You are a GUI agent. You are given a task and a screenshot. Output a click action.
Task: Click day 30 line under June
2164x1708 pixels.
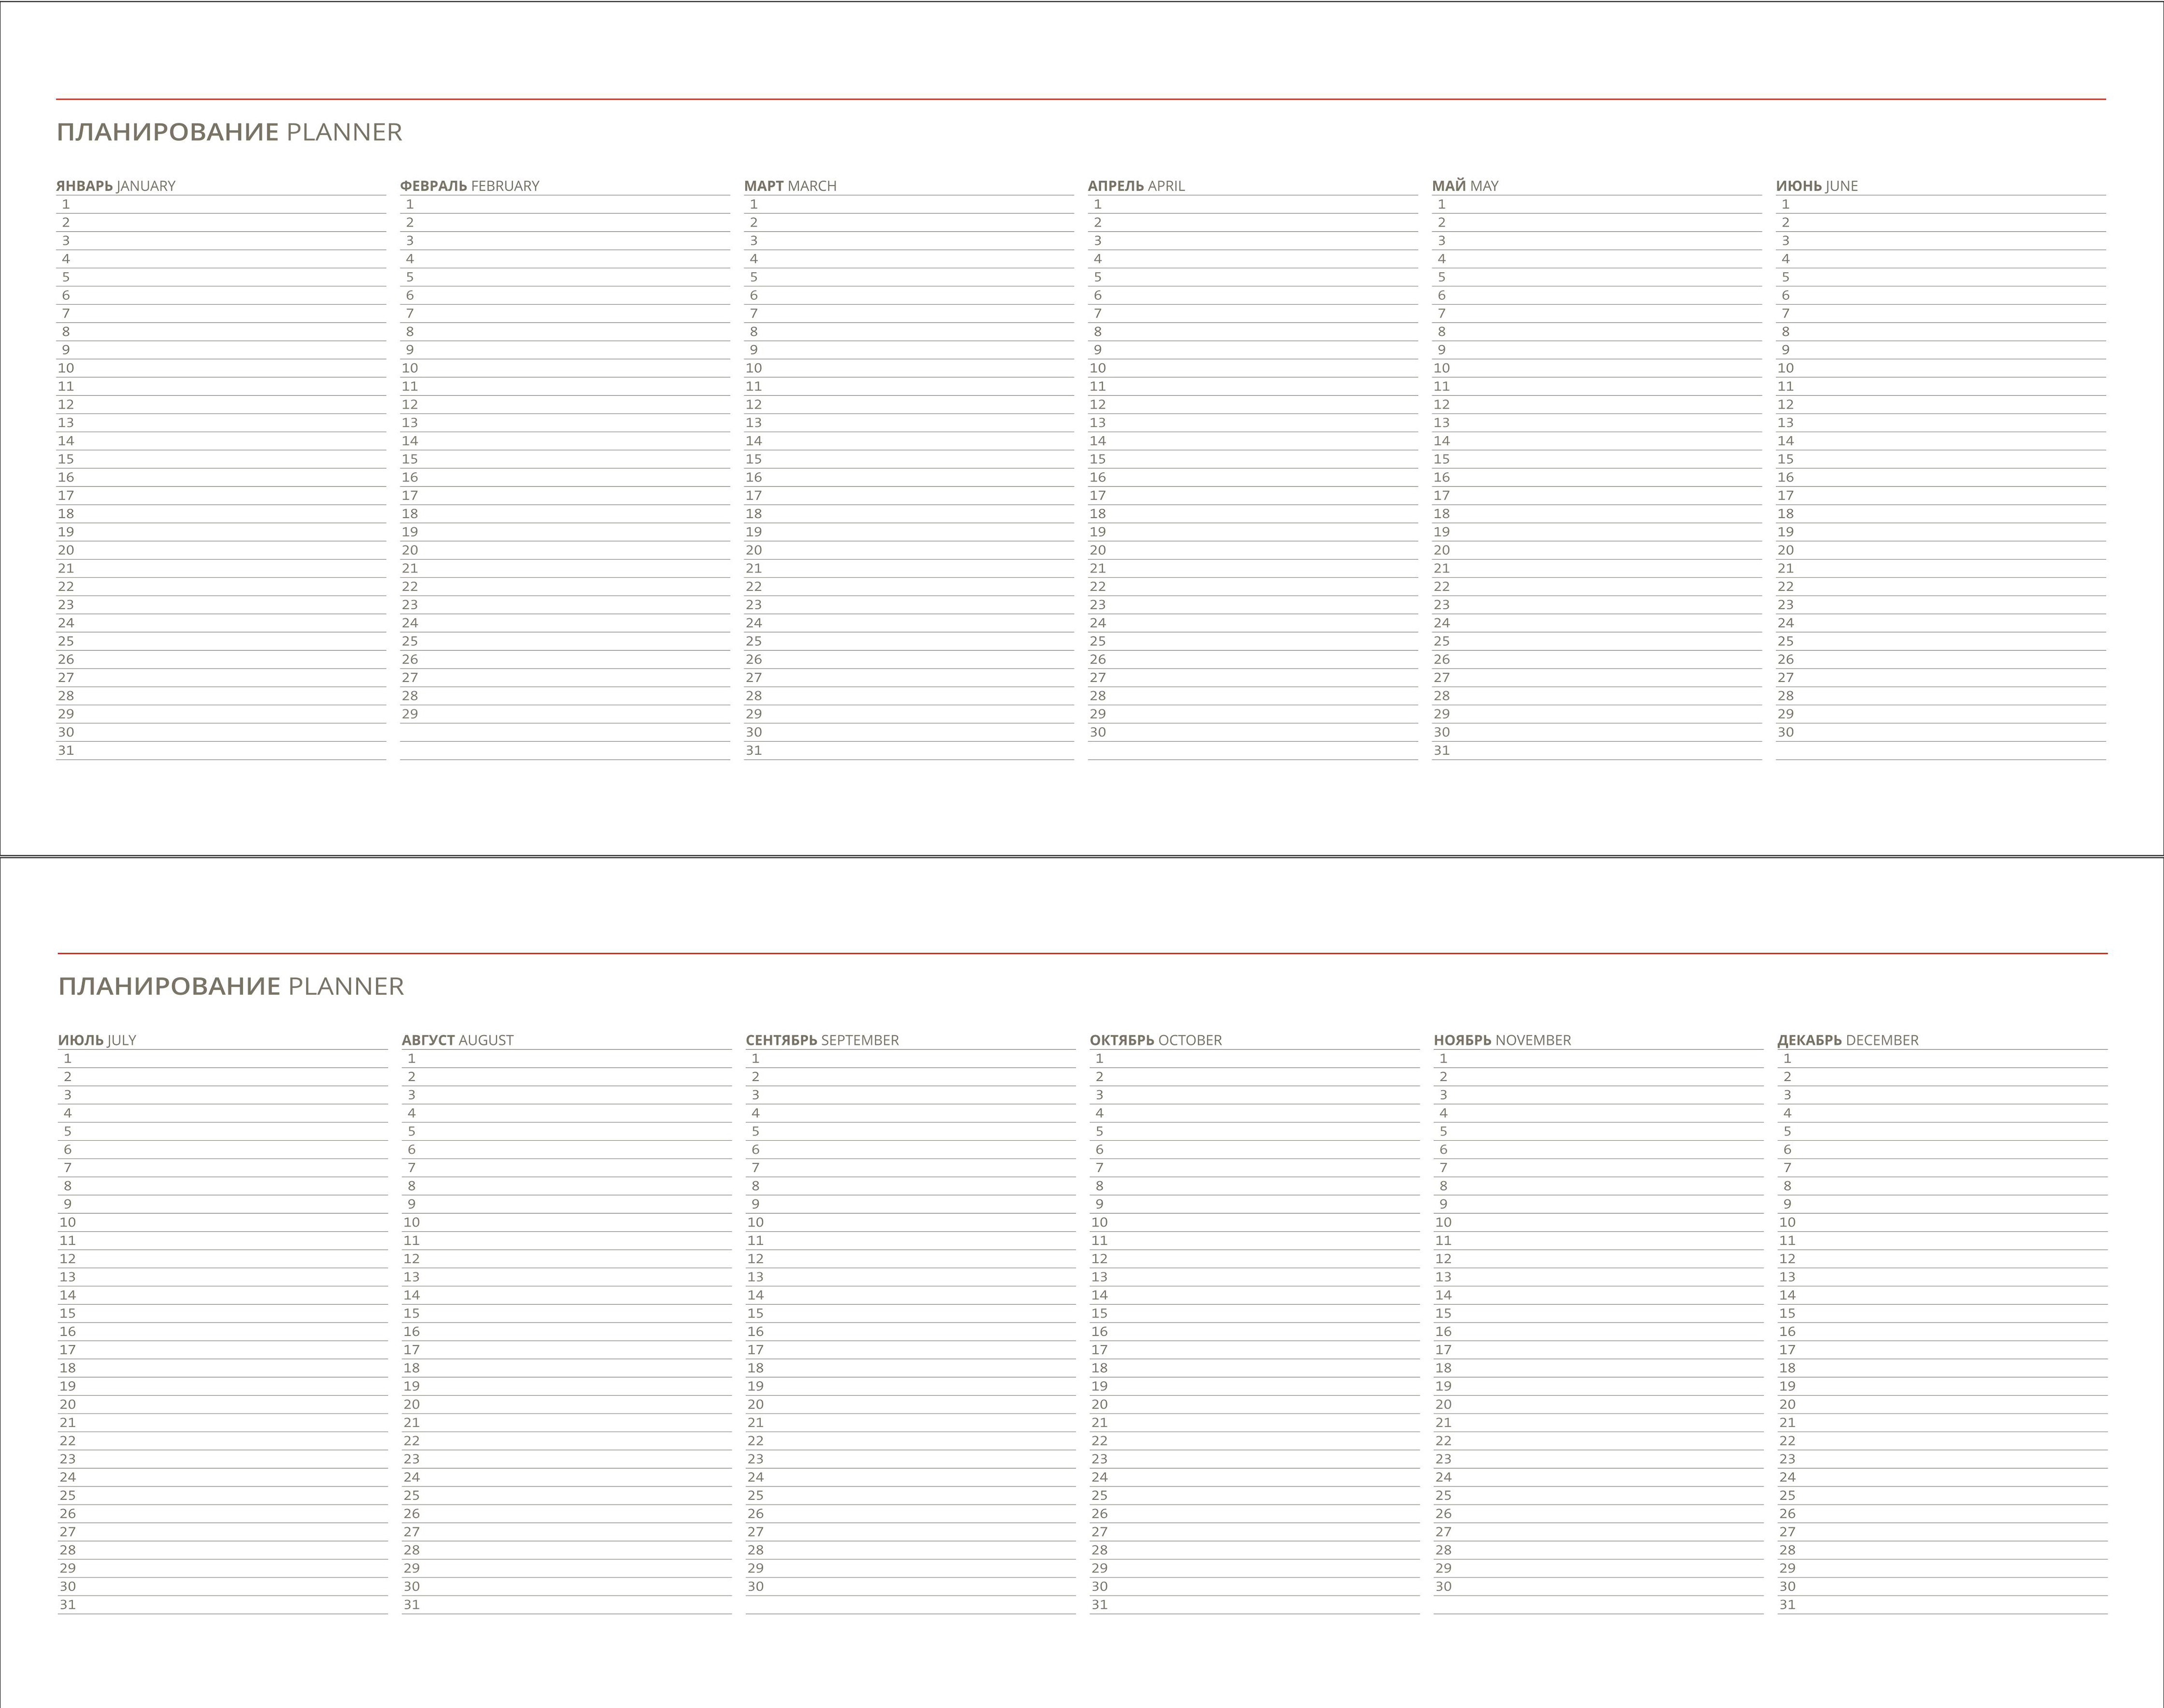(x=1941, y=732)
